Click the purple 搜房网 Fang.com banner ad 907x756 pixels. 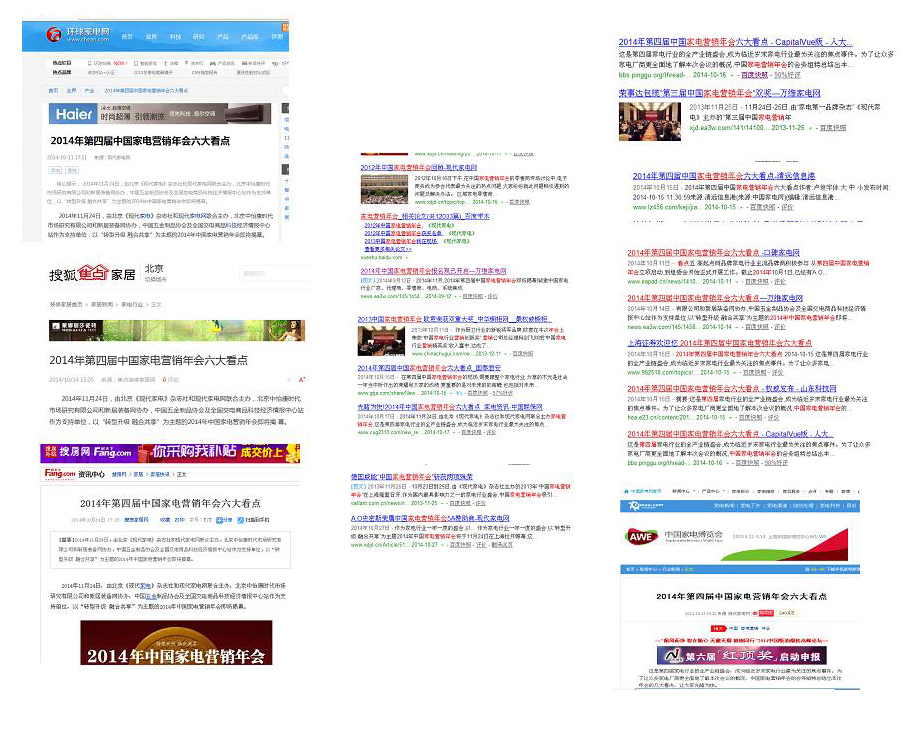point(170,453)
